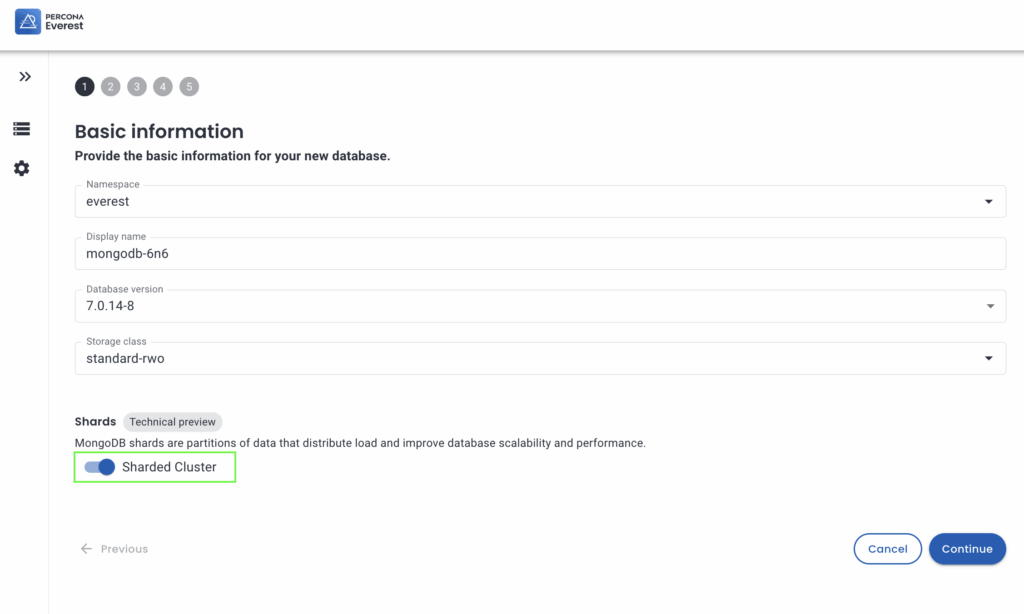The width and height of the screenshot is (1024, 614).
Task: Click the Percona Everest logo
Action: (x=50, y=21)
